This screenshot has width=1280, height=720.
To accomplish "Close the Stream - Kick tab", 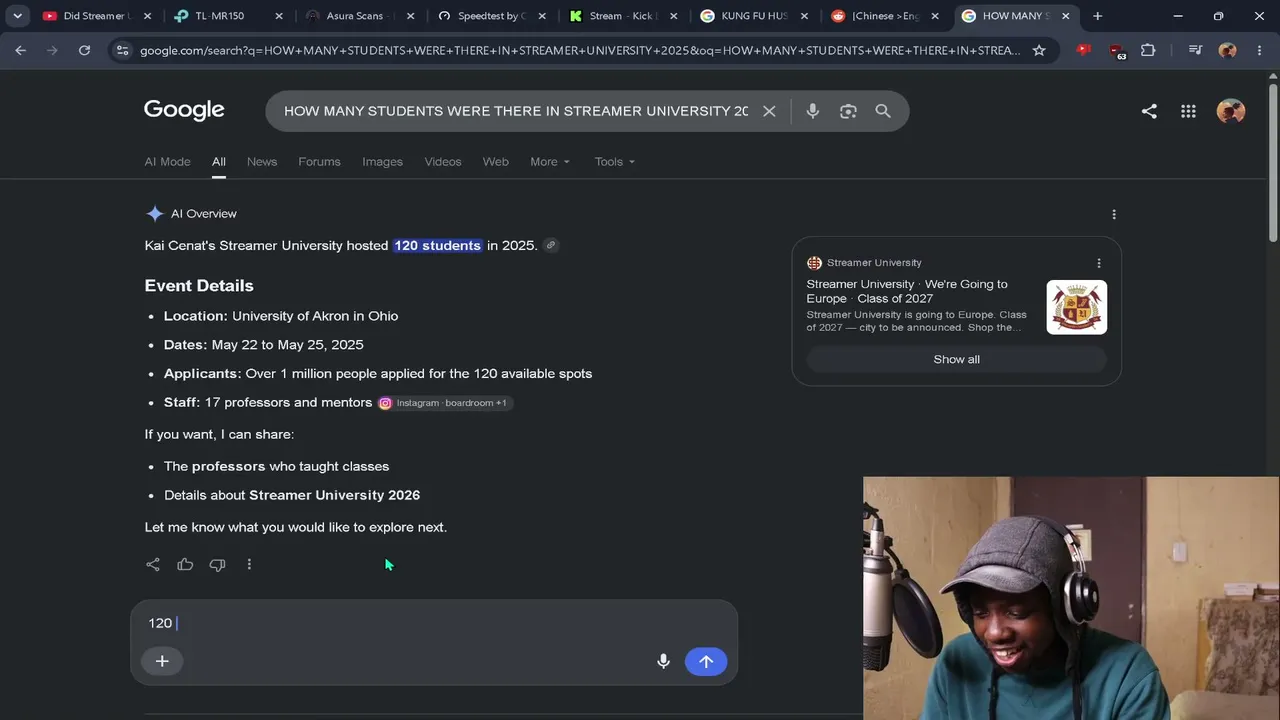I will point(674,16).
